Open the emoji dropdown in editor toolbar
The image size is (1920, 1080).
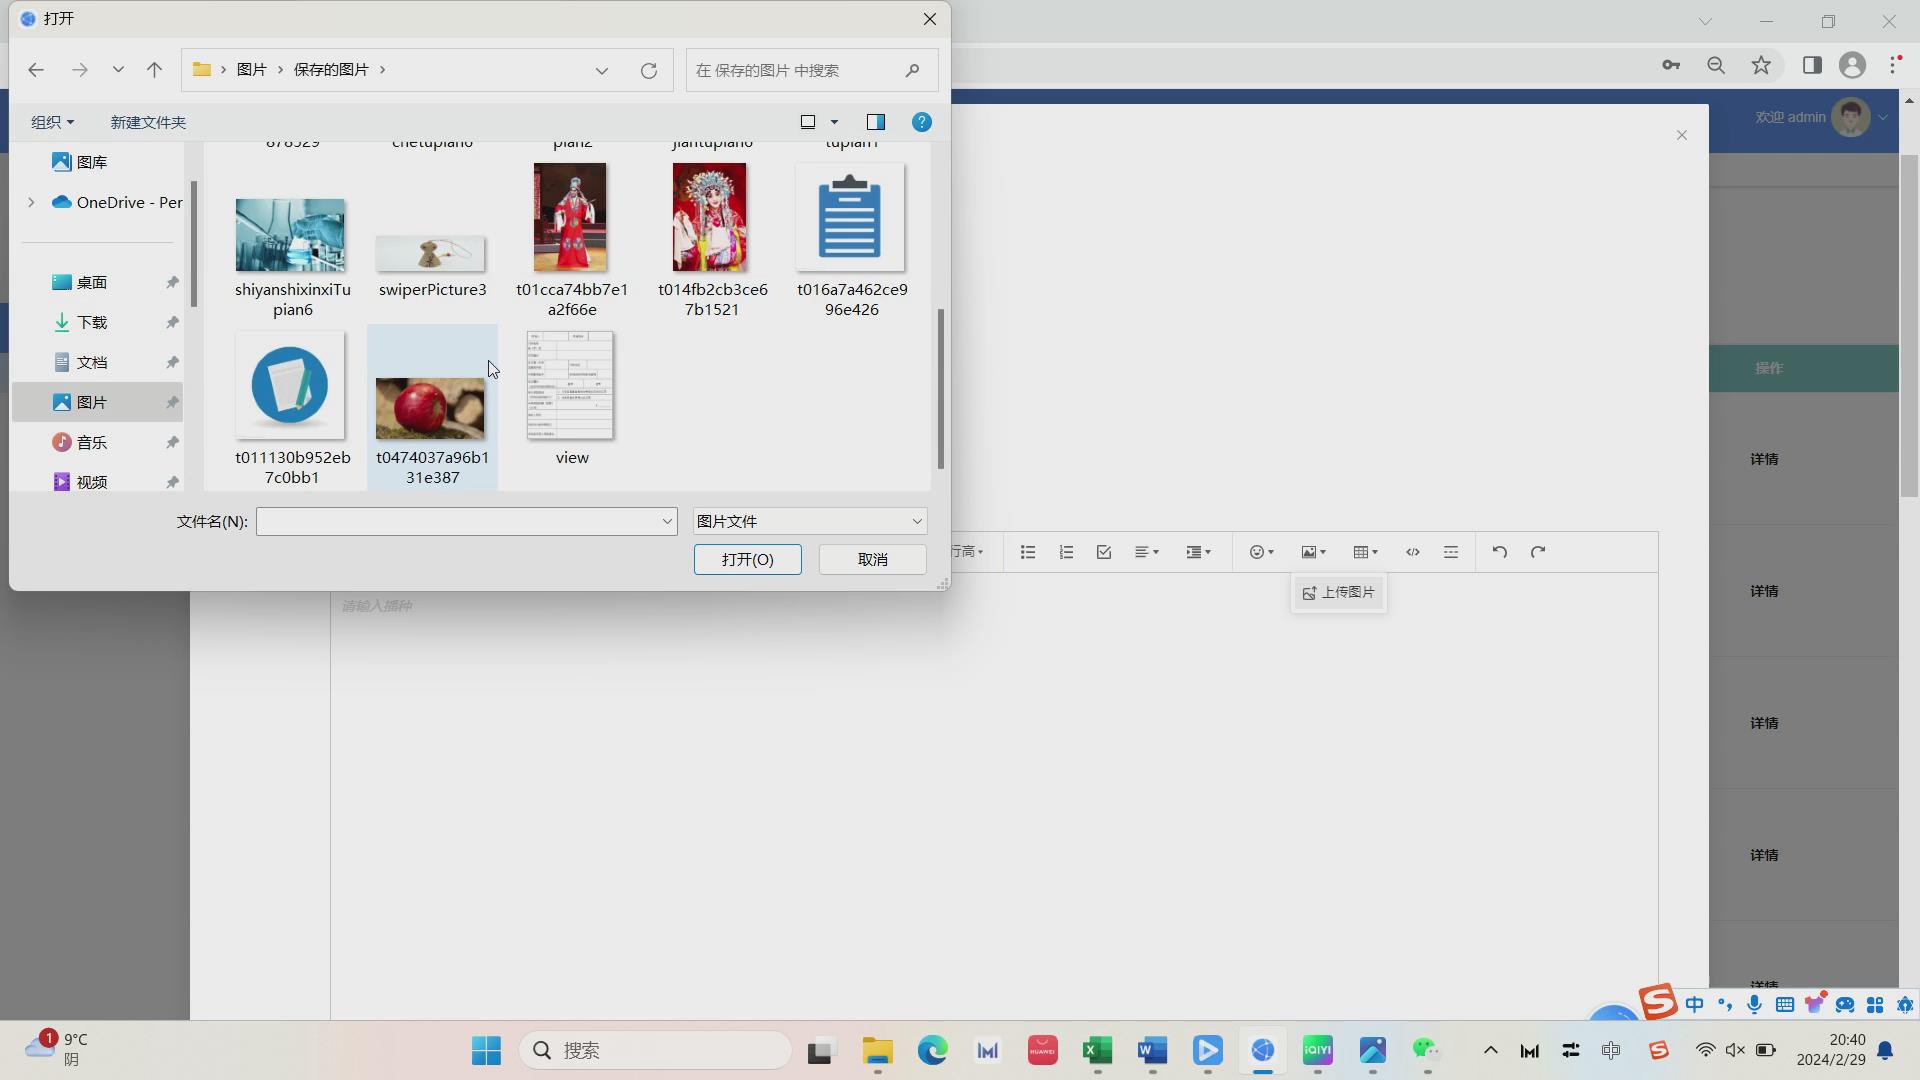(x=1262, y=552)
